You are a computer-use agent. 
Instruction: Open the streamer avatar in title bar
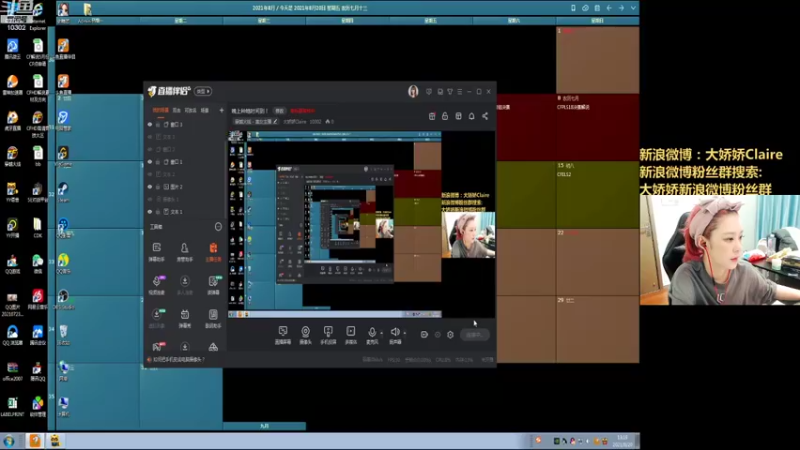pos(413,91)
